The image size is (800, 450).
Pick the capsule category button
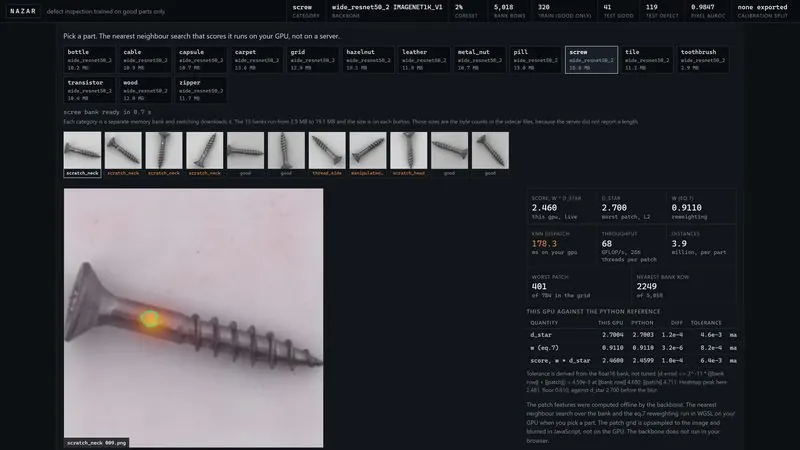(201, 60)
